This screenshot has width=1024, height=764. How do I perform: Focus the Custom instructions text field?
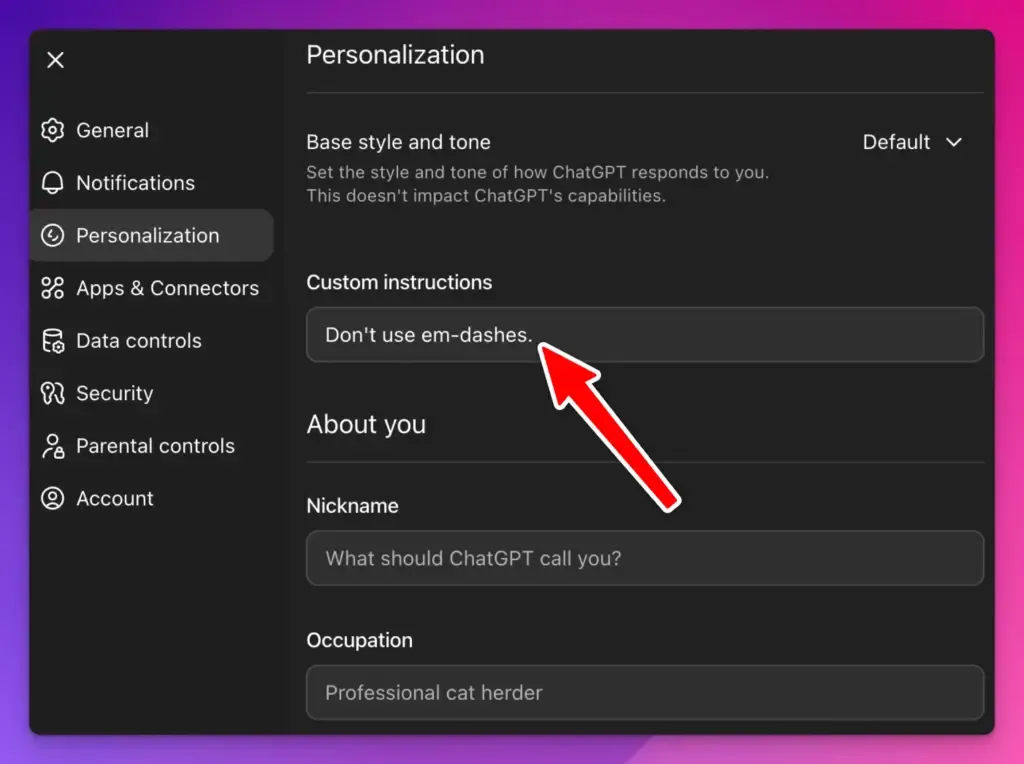pos(644,335)
